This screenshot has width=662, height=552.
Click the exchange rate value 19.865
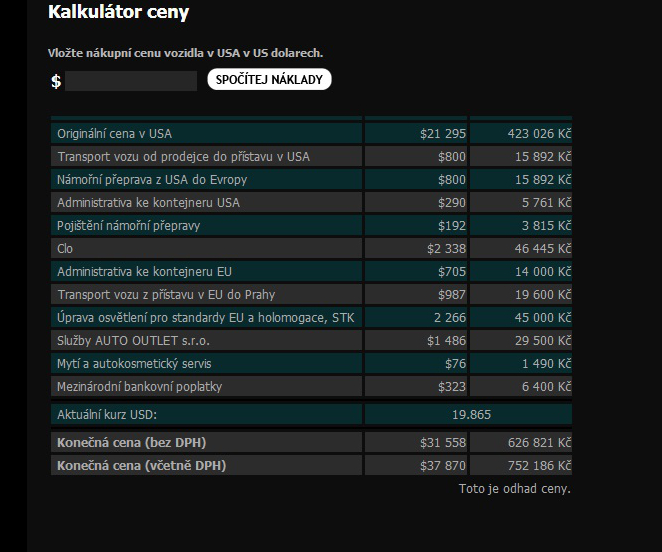pos(471,414)
